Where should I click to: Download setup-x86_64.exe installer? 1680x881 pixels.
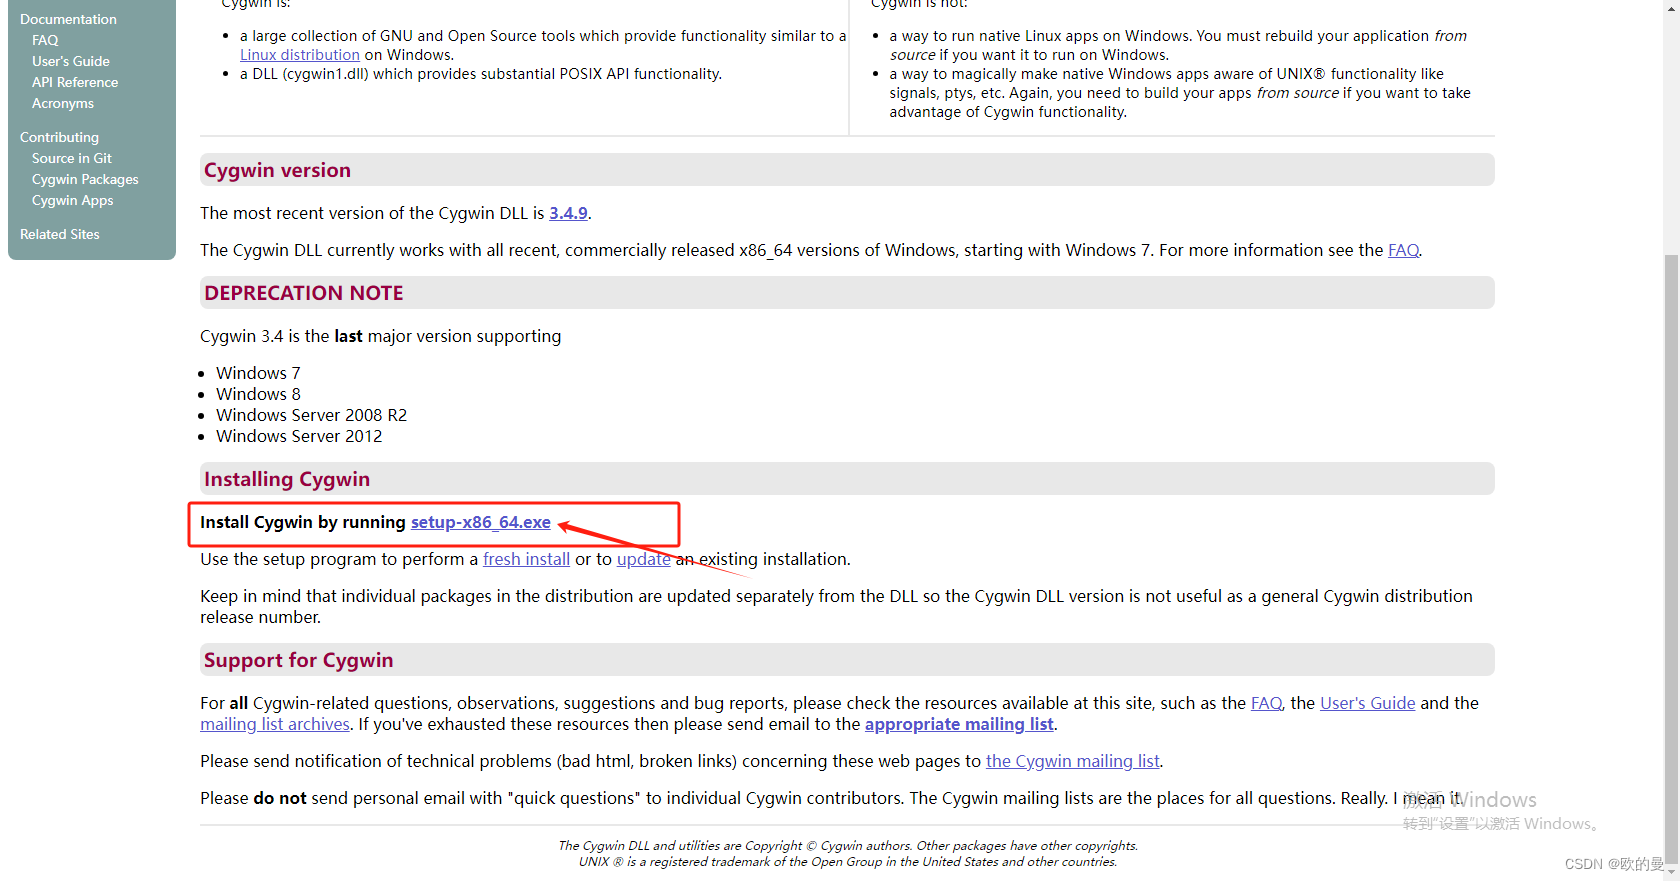tap(481, 522)
